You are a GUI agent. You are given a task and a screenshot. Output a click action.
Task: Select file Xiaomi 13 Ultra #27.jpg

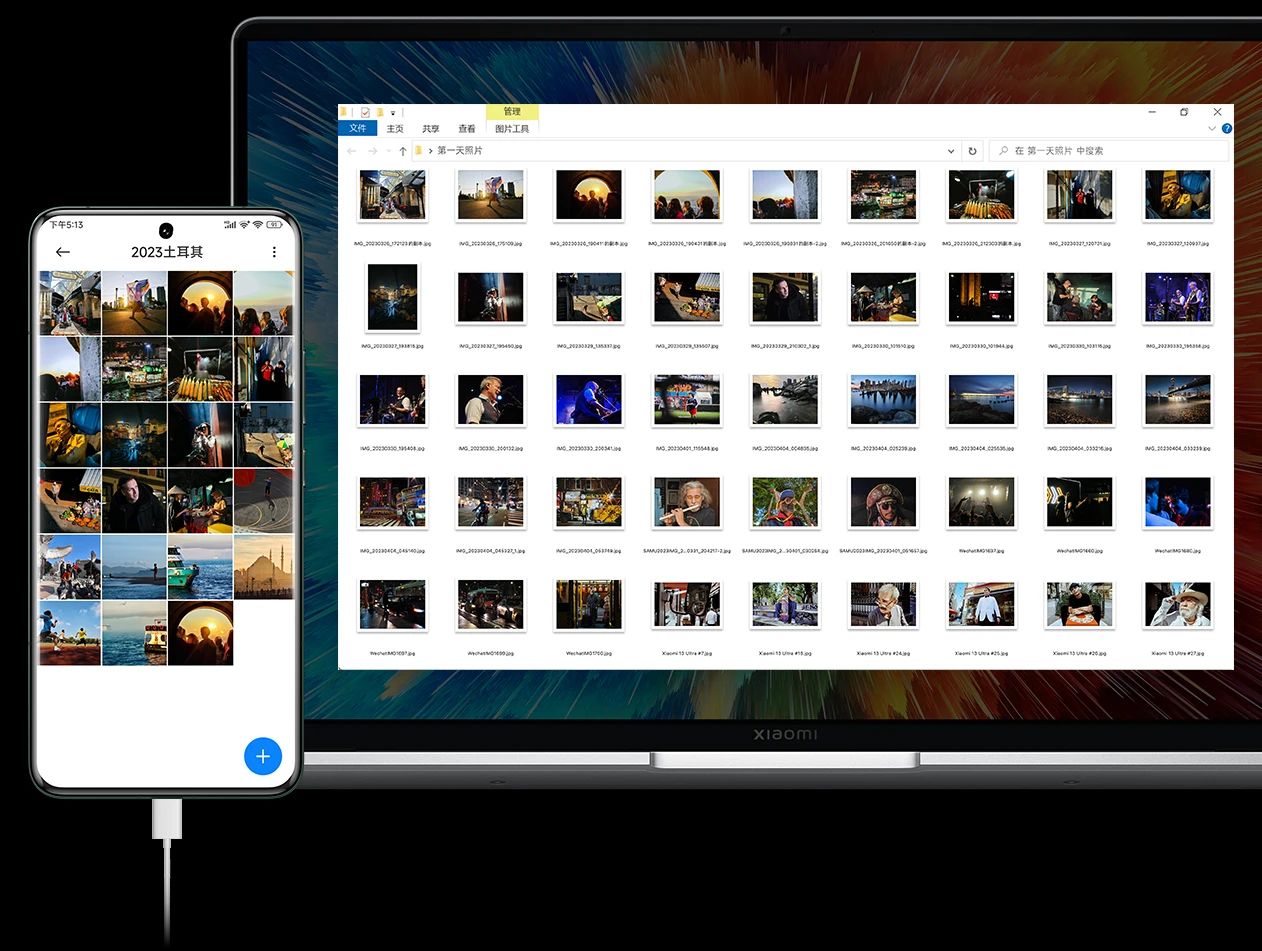1178,605
